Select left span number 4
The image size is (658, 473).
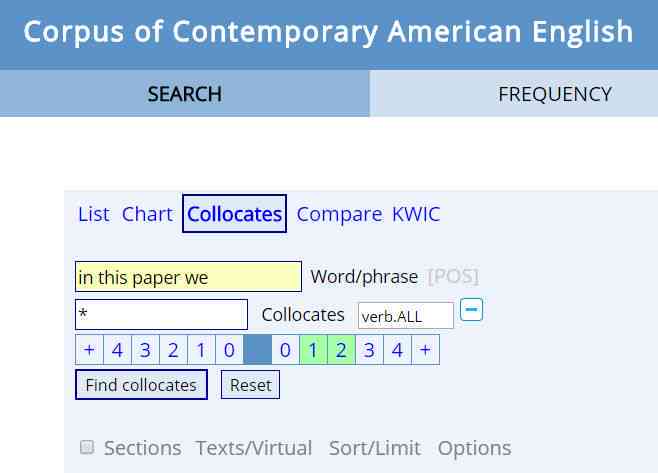click(118, 350)
